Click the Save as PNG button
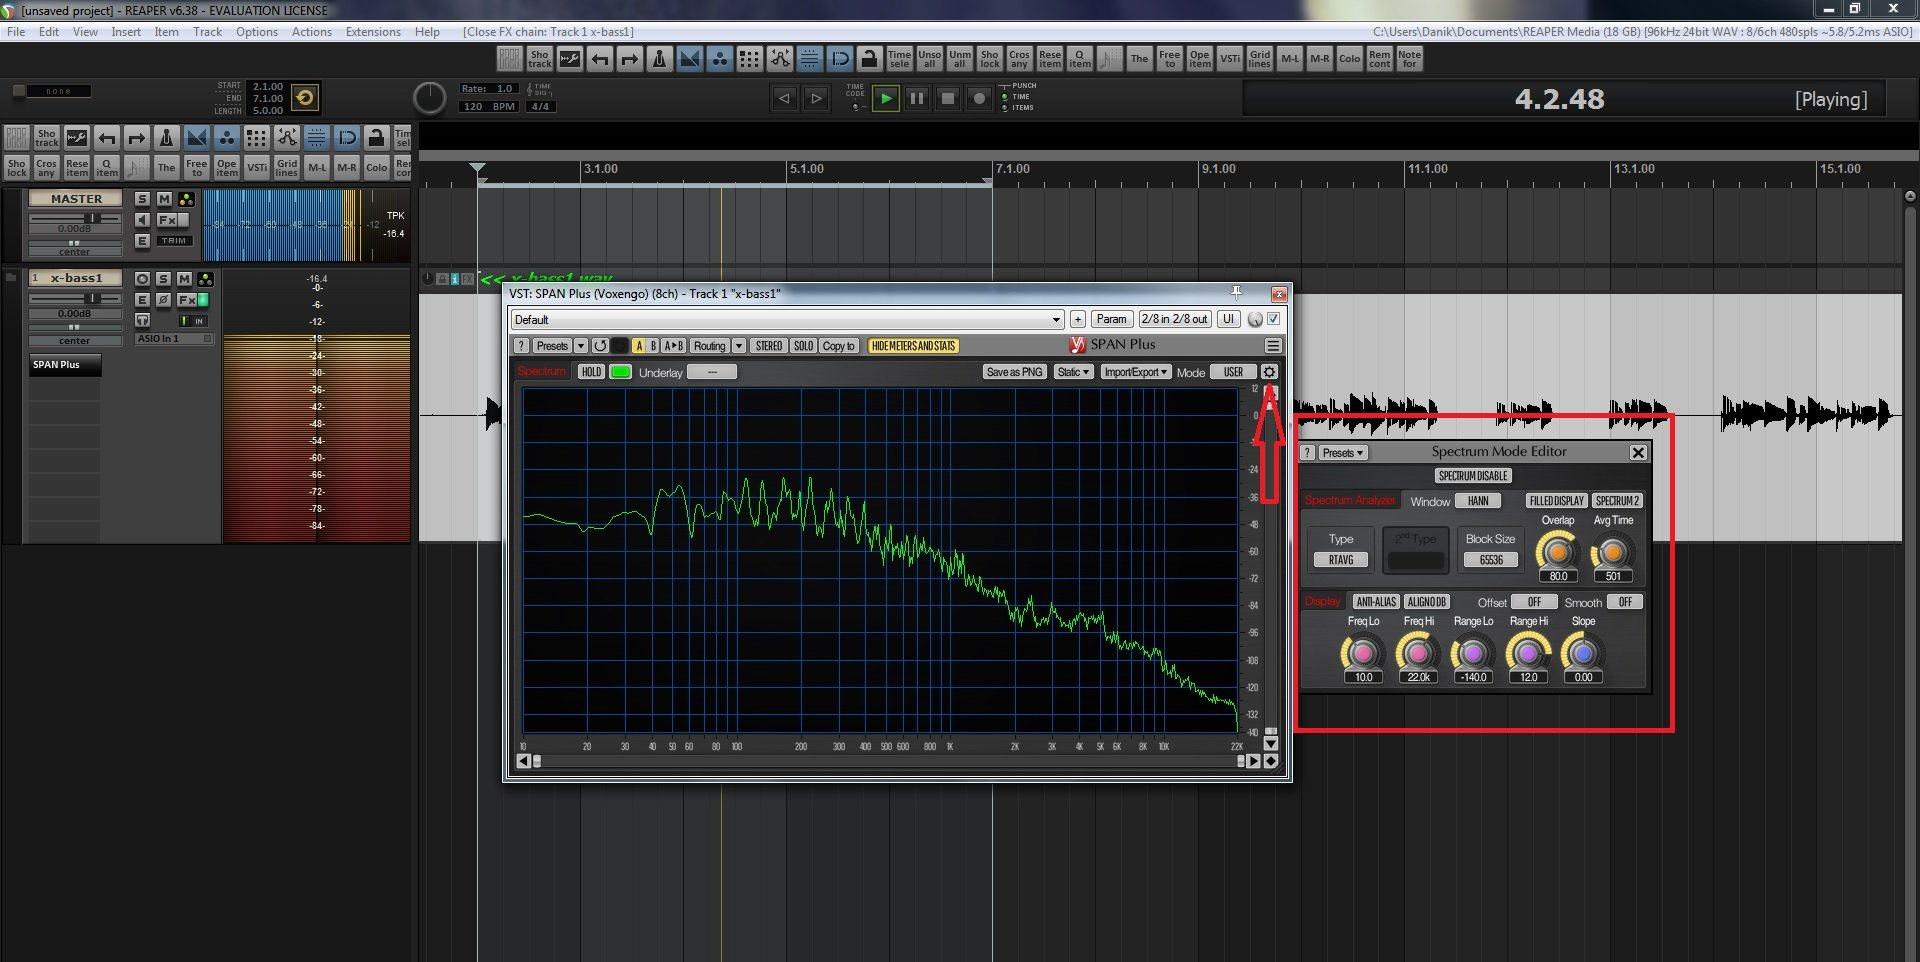The image size is (1920, 962). click(x=1014, y=372)
